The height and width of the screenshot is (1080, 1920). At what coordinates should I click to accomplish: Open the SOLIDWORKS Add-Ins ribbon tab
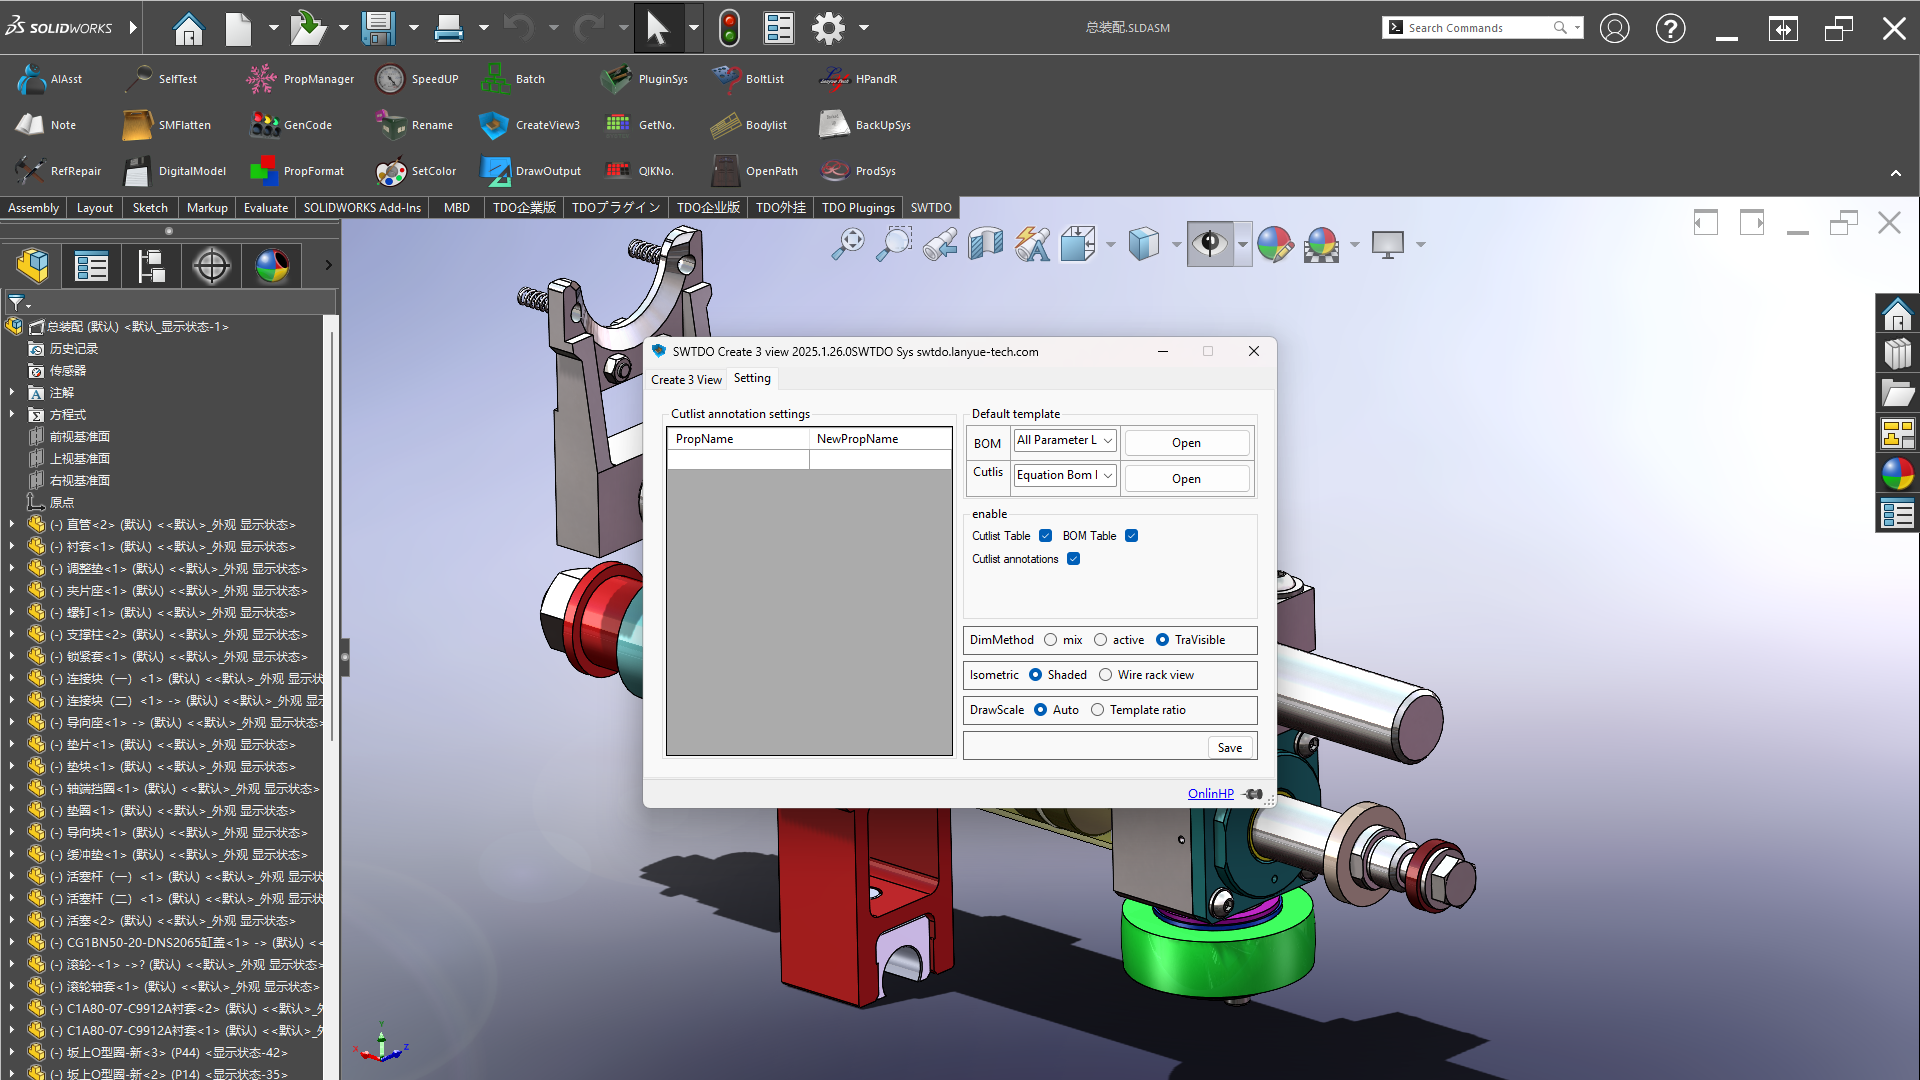[x=362, y=208]
